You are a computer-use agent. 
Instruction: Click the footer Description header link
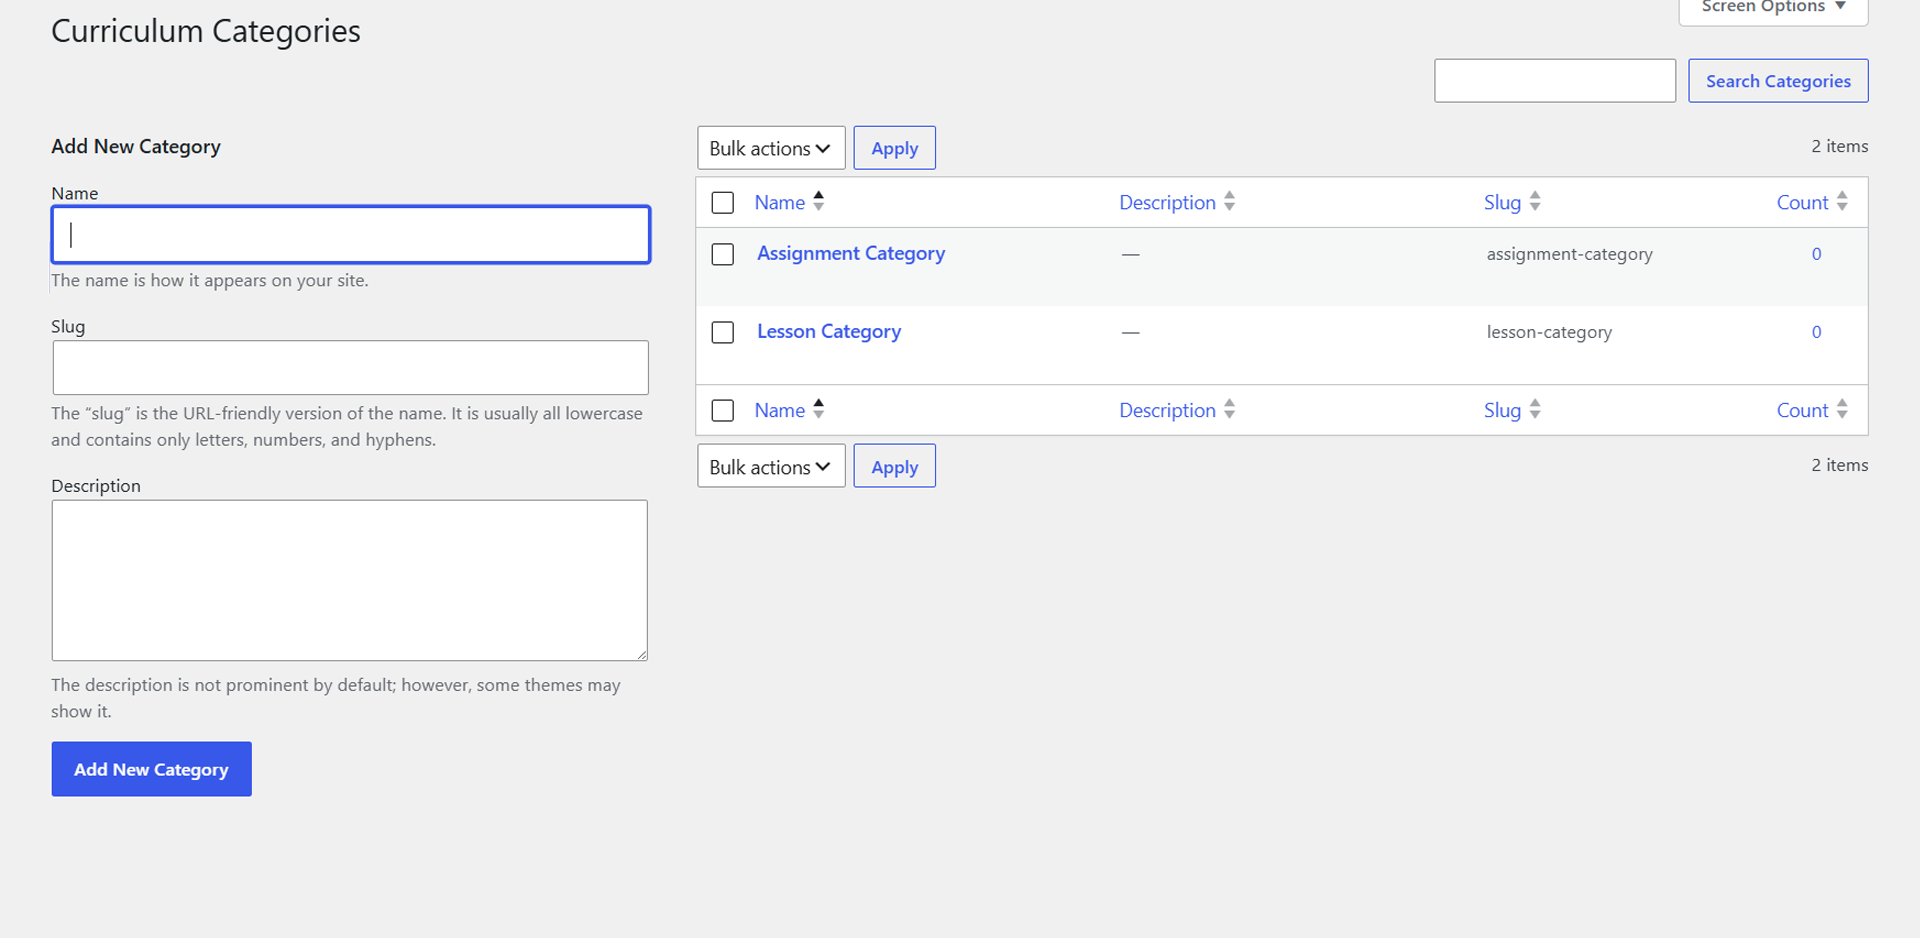tap(1167, 411)
